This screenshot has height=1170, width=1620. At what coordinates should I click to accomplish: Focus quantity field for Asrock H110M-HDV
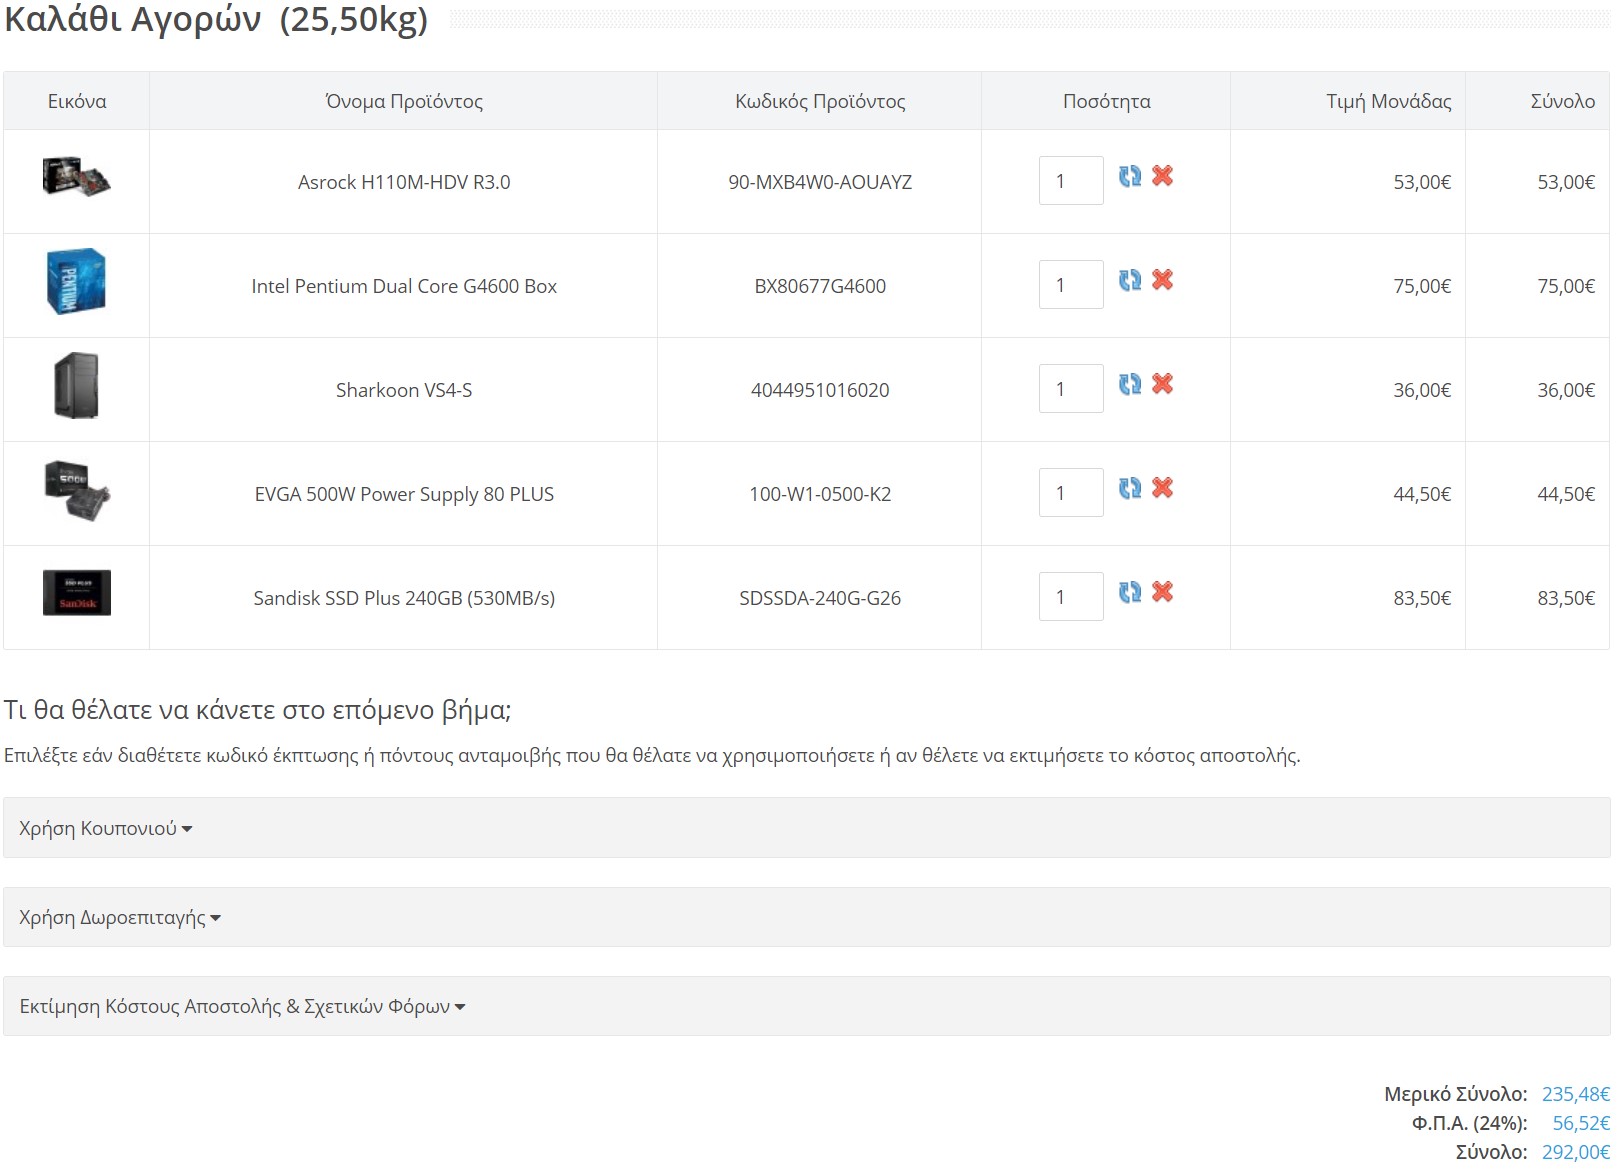[x=1071, y=181]
